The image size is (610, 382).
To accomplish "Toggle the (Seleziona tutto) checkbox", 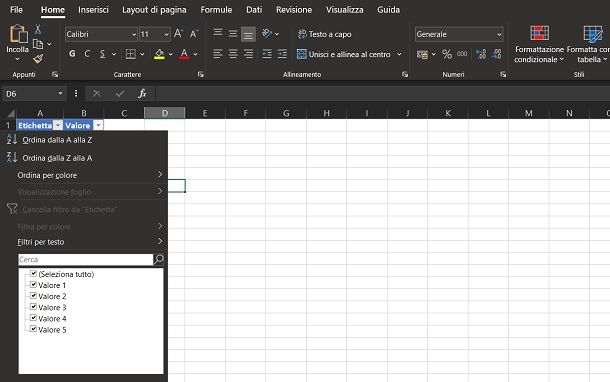I will (x=33, y=273).
